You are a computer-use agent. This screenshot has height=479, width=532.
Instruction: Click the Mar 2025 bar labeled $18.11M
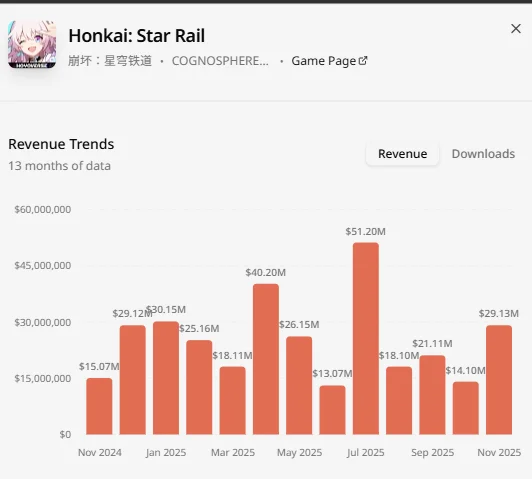pos(232,401)
